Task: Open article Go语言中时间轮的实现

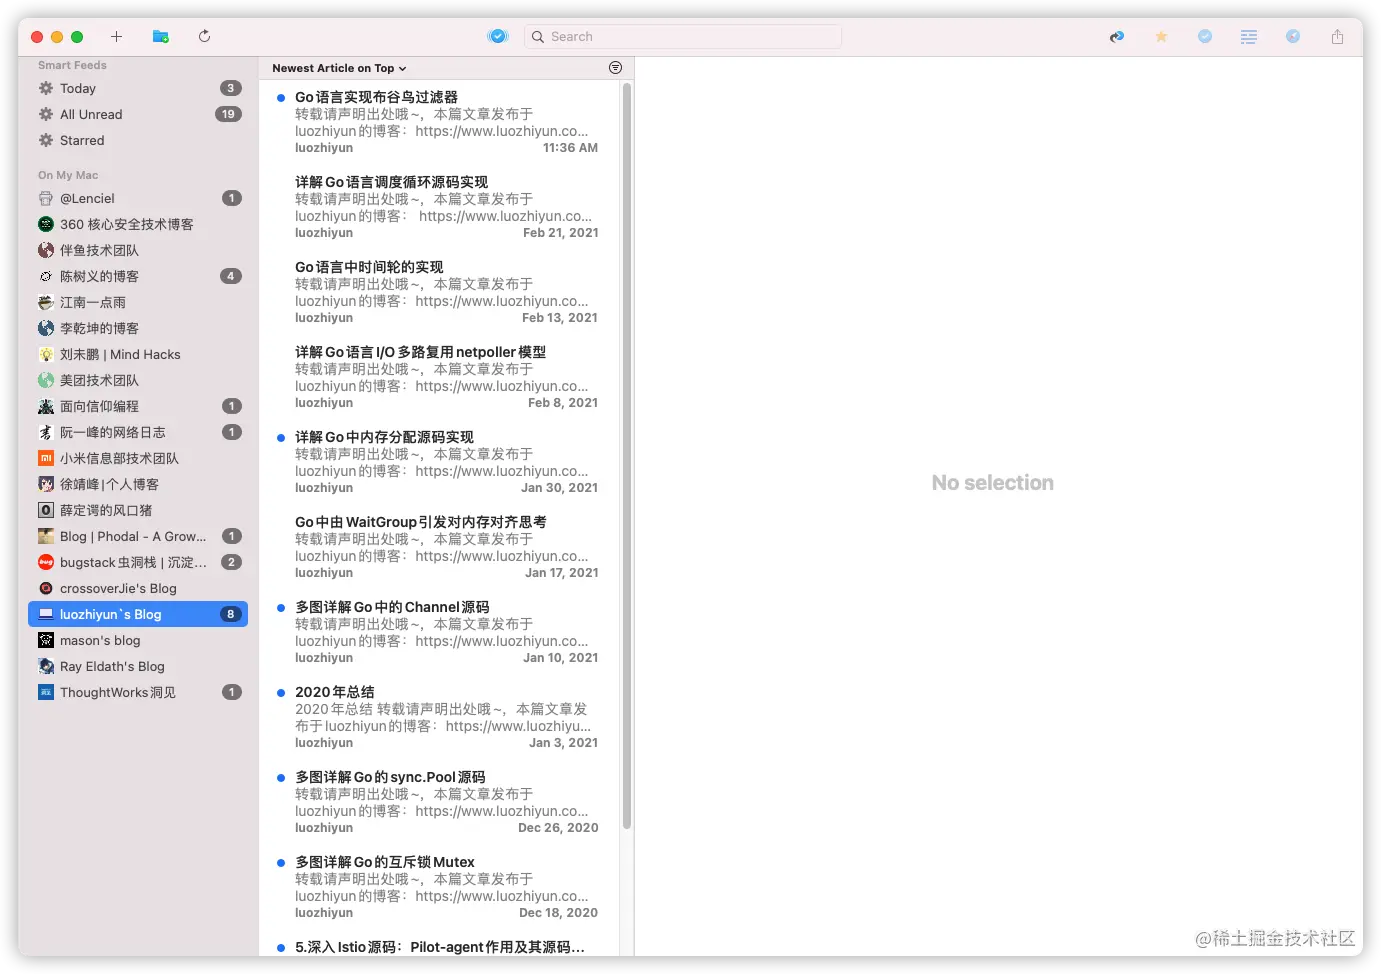Action: [439, 292]
